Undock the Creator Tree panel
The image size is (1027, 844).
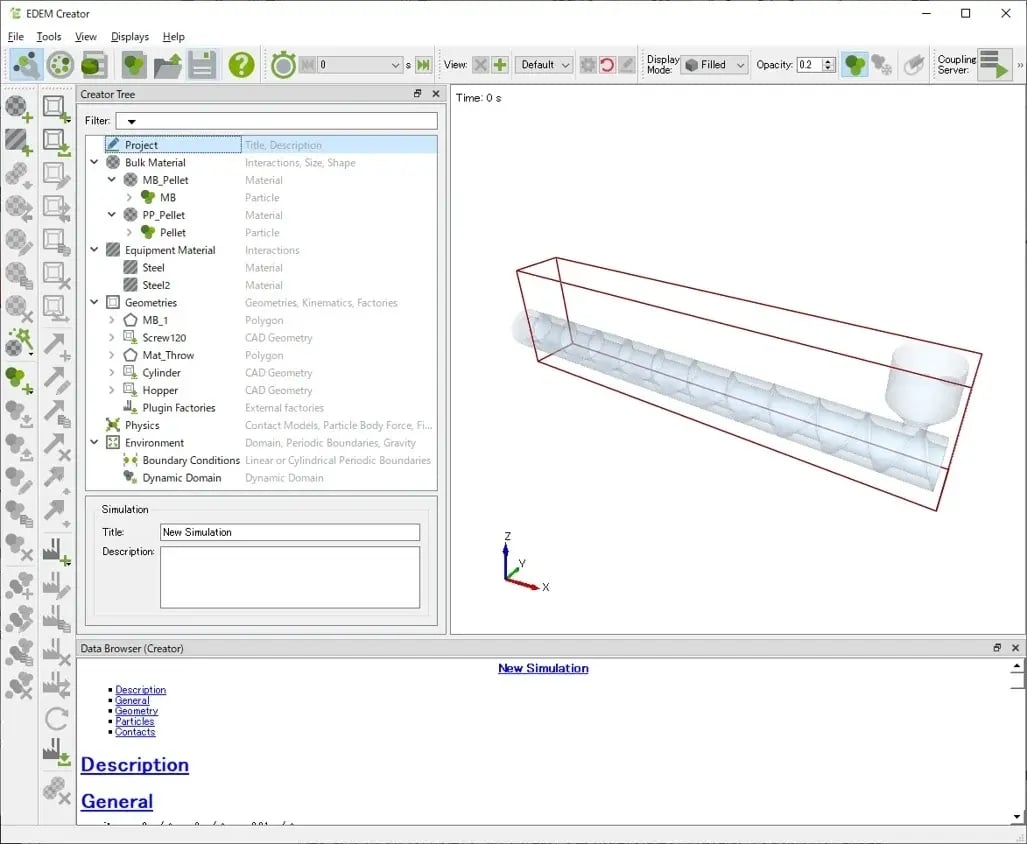(417, 94)
